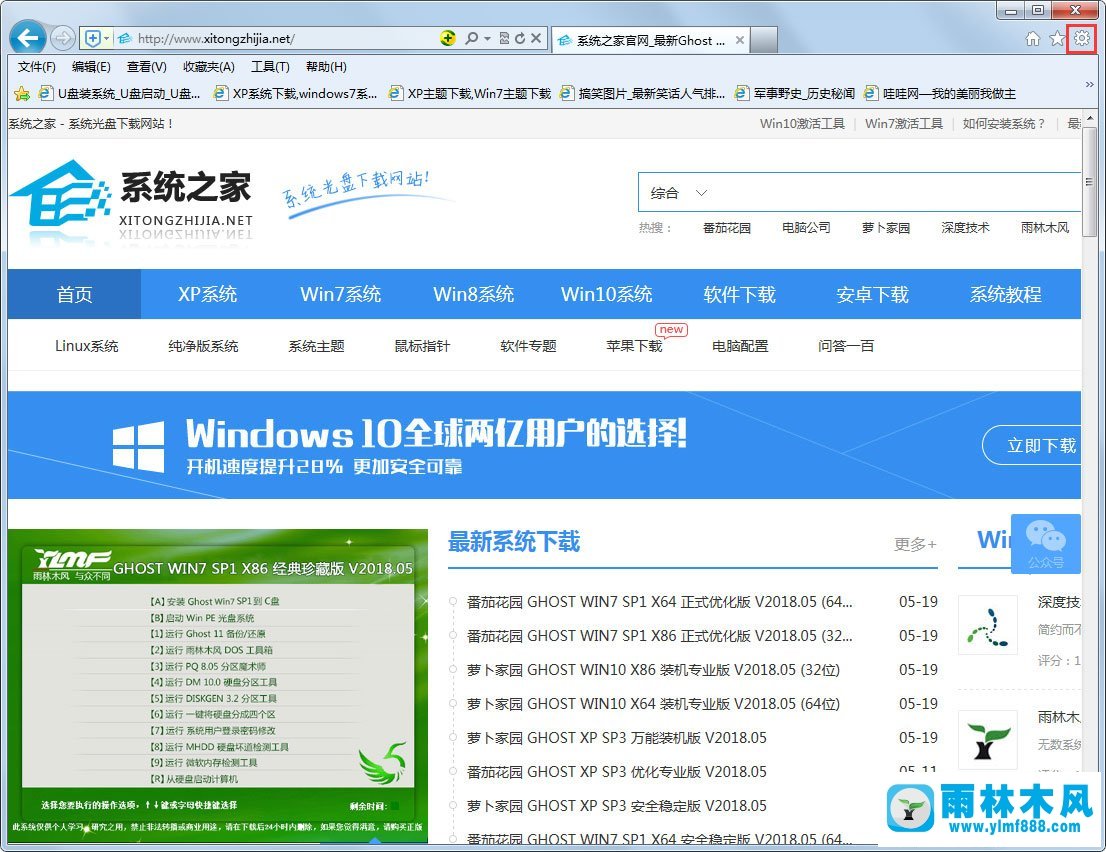Close the 系统之家官网 tab
The image size is (1106, 852).
point(739,40)
